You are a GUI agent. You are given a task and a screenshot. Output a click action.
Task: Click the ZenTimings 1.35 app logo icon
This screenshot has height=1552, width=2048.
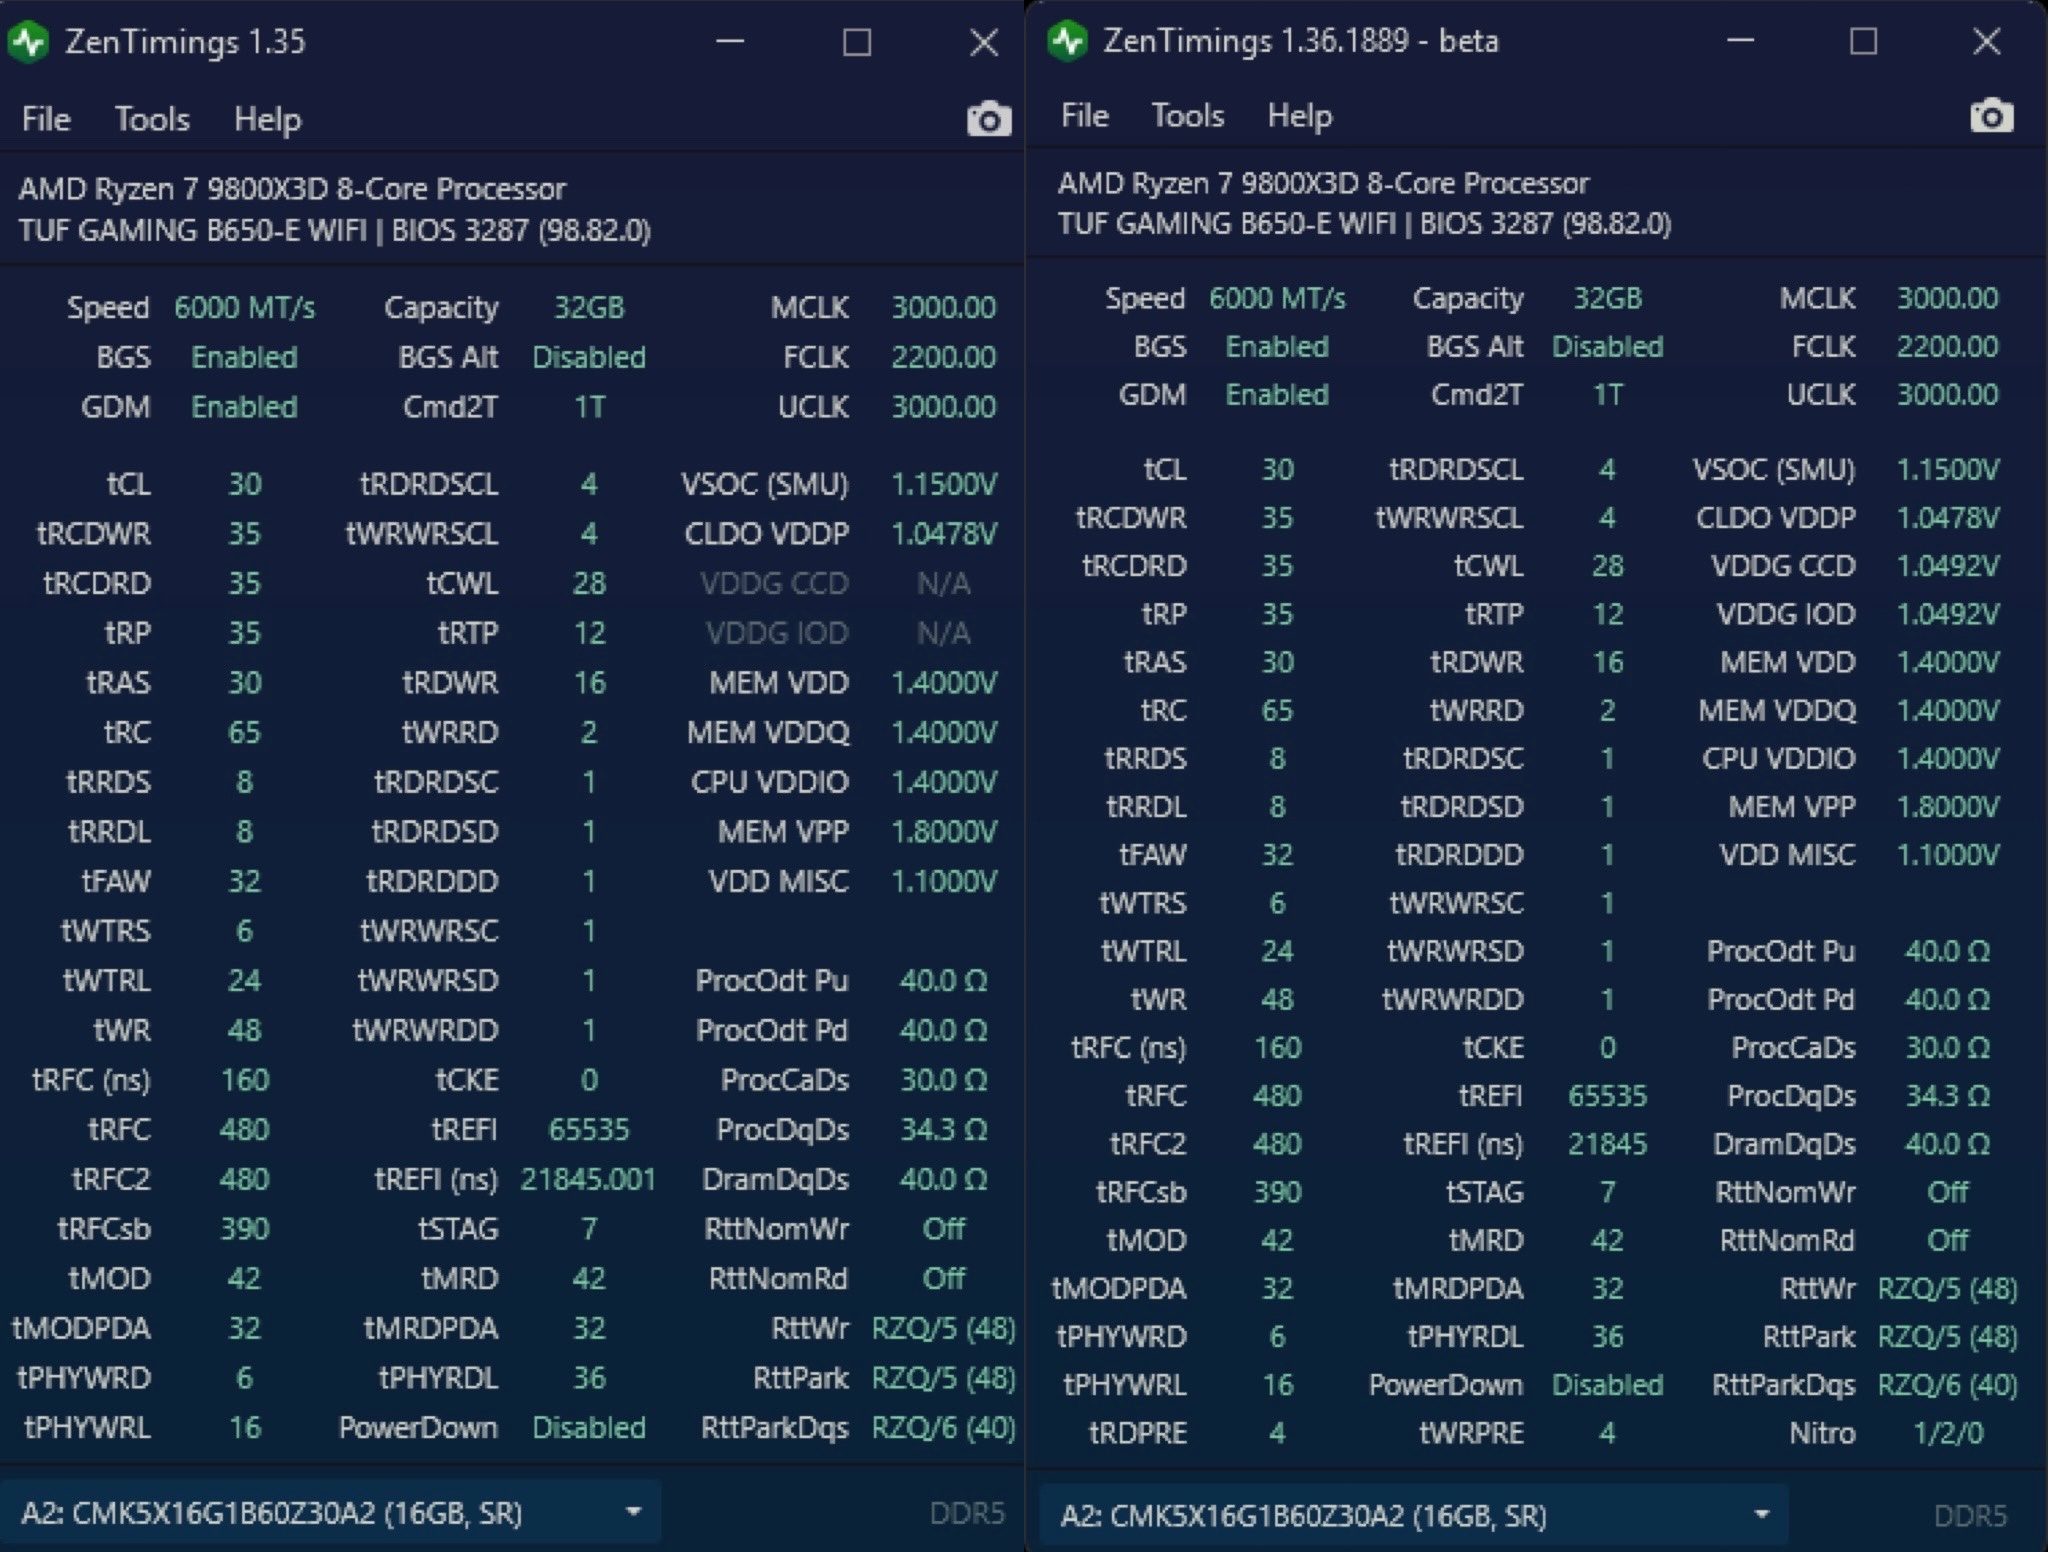tap(29, 42)
